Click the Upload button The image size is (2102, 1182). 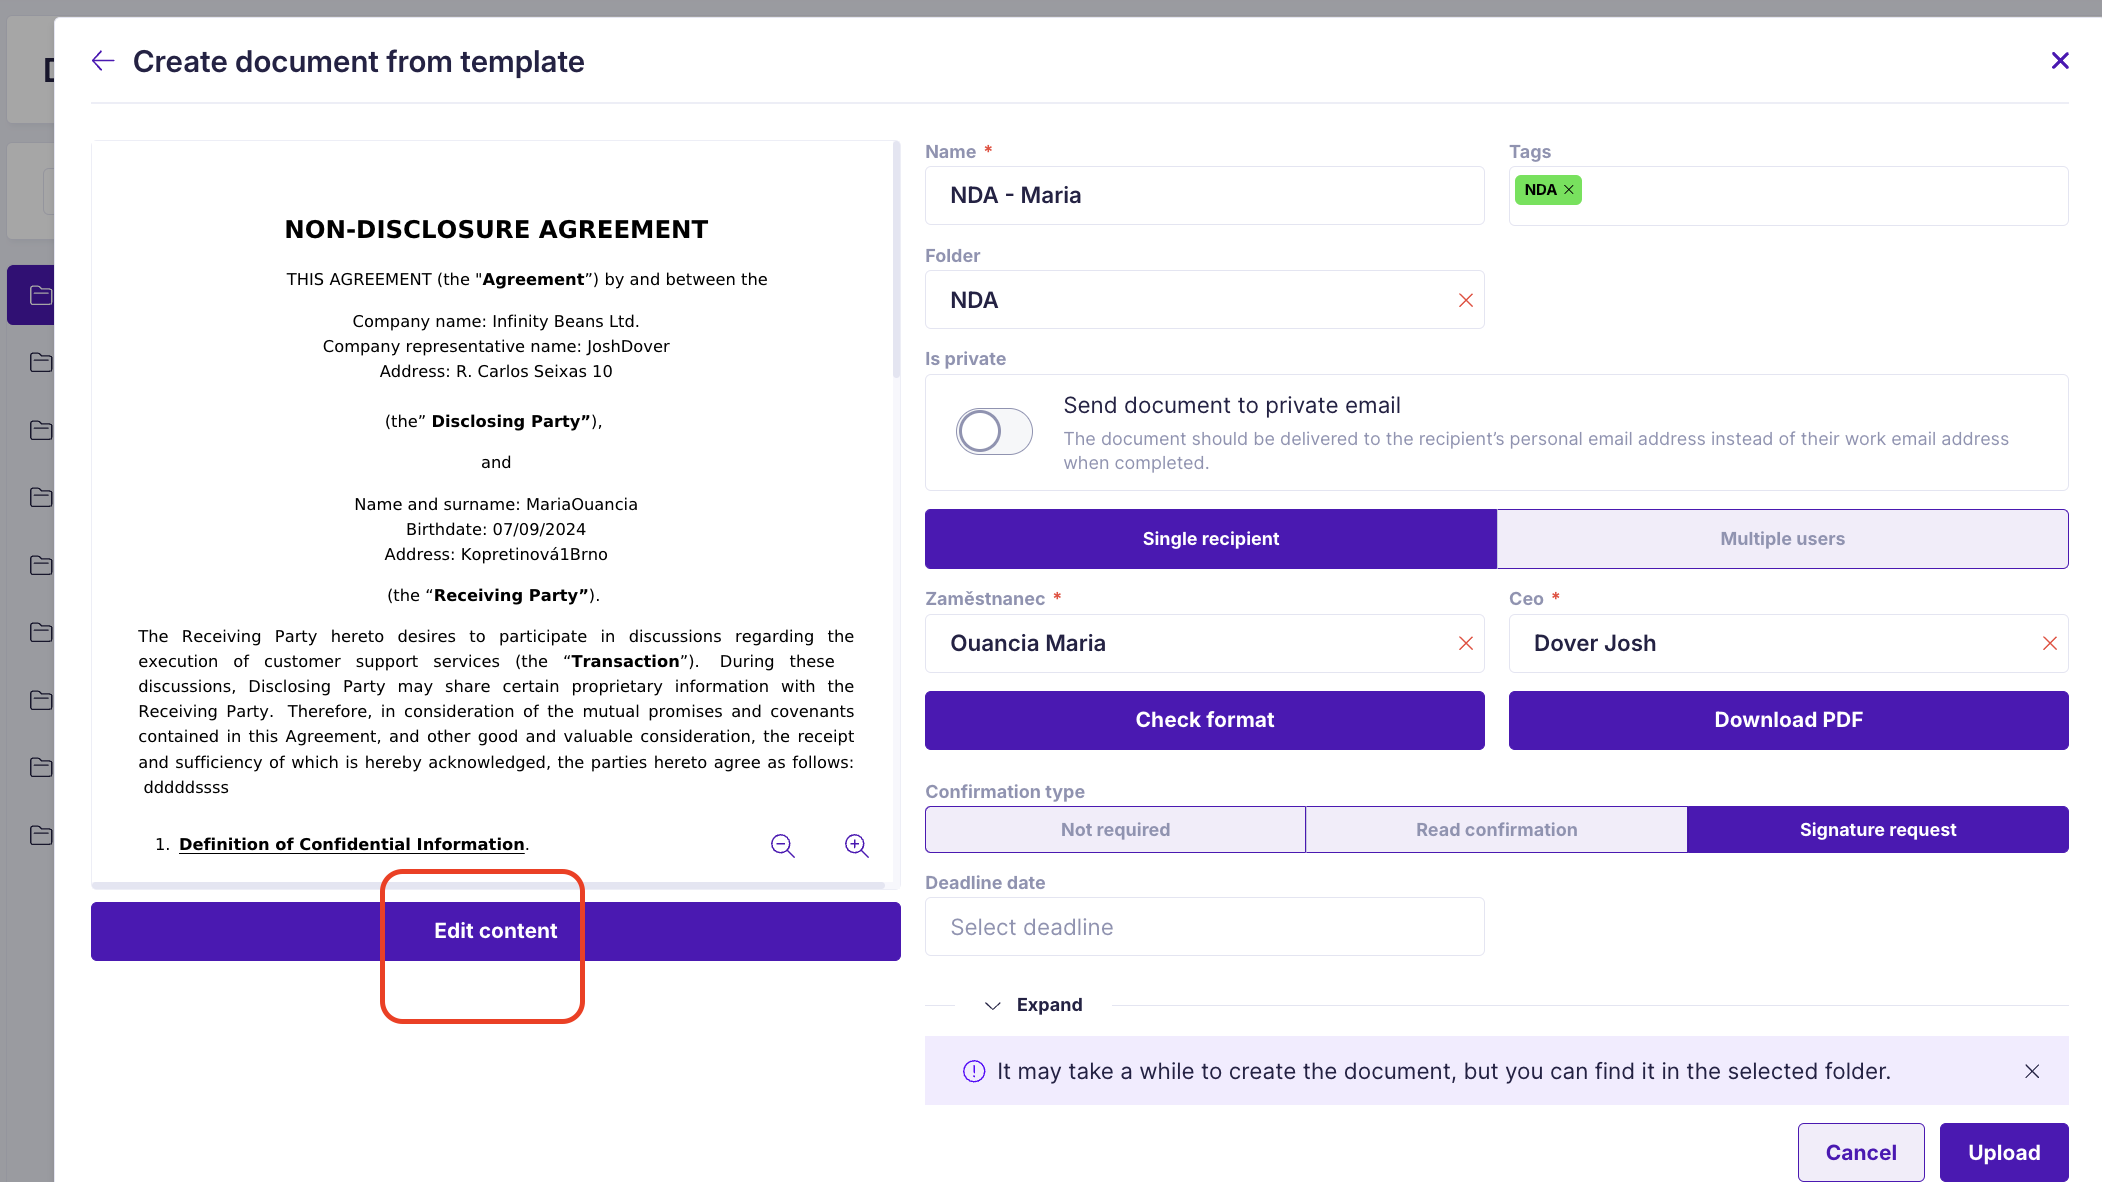tap(2003, 1152)
